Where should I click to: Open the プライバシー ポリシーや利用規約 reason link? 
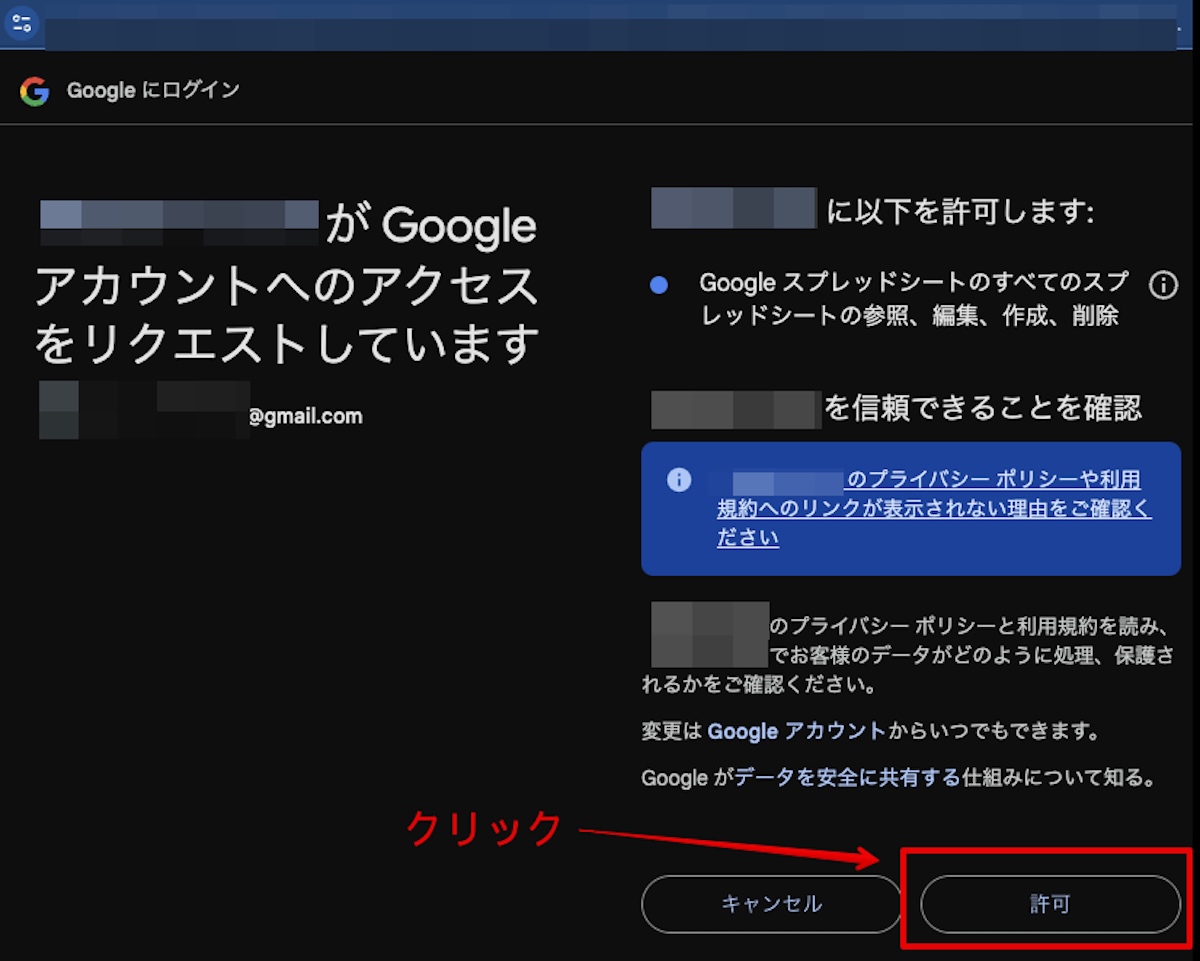point(934,508)
